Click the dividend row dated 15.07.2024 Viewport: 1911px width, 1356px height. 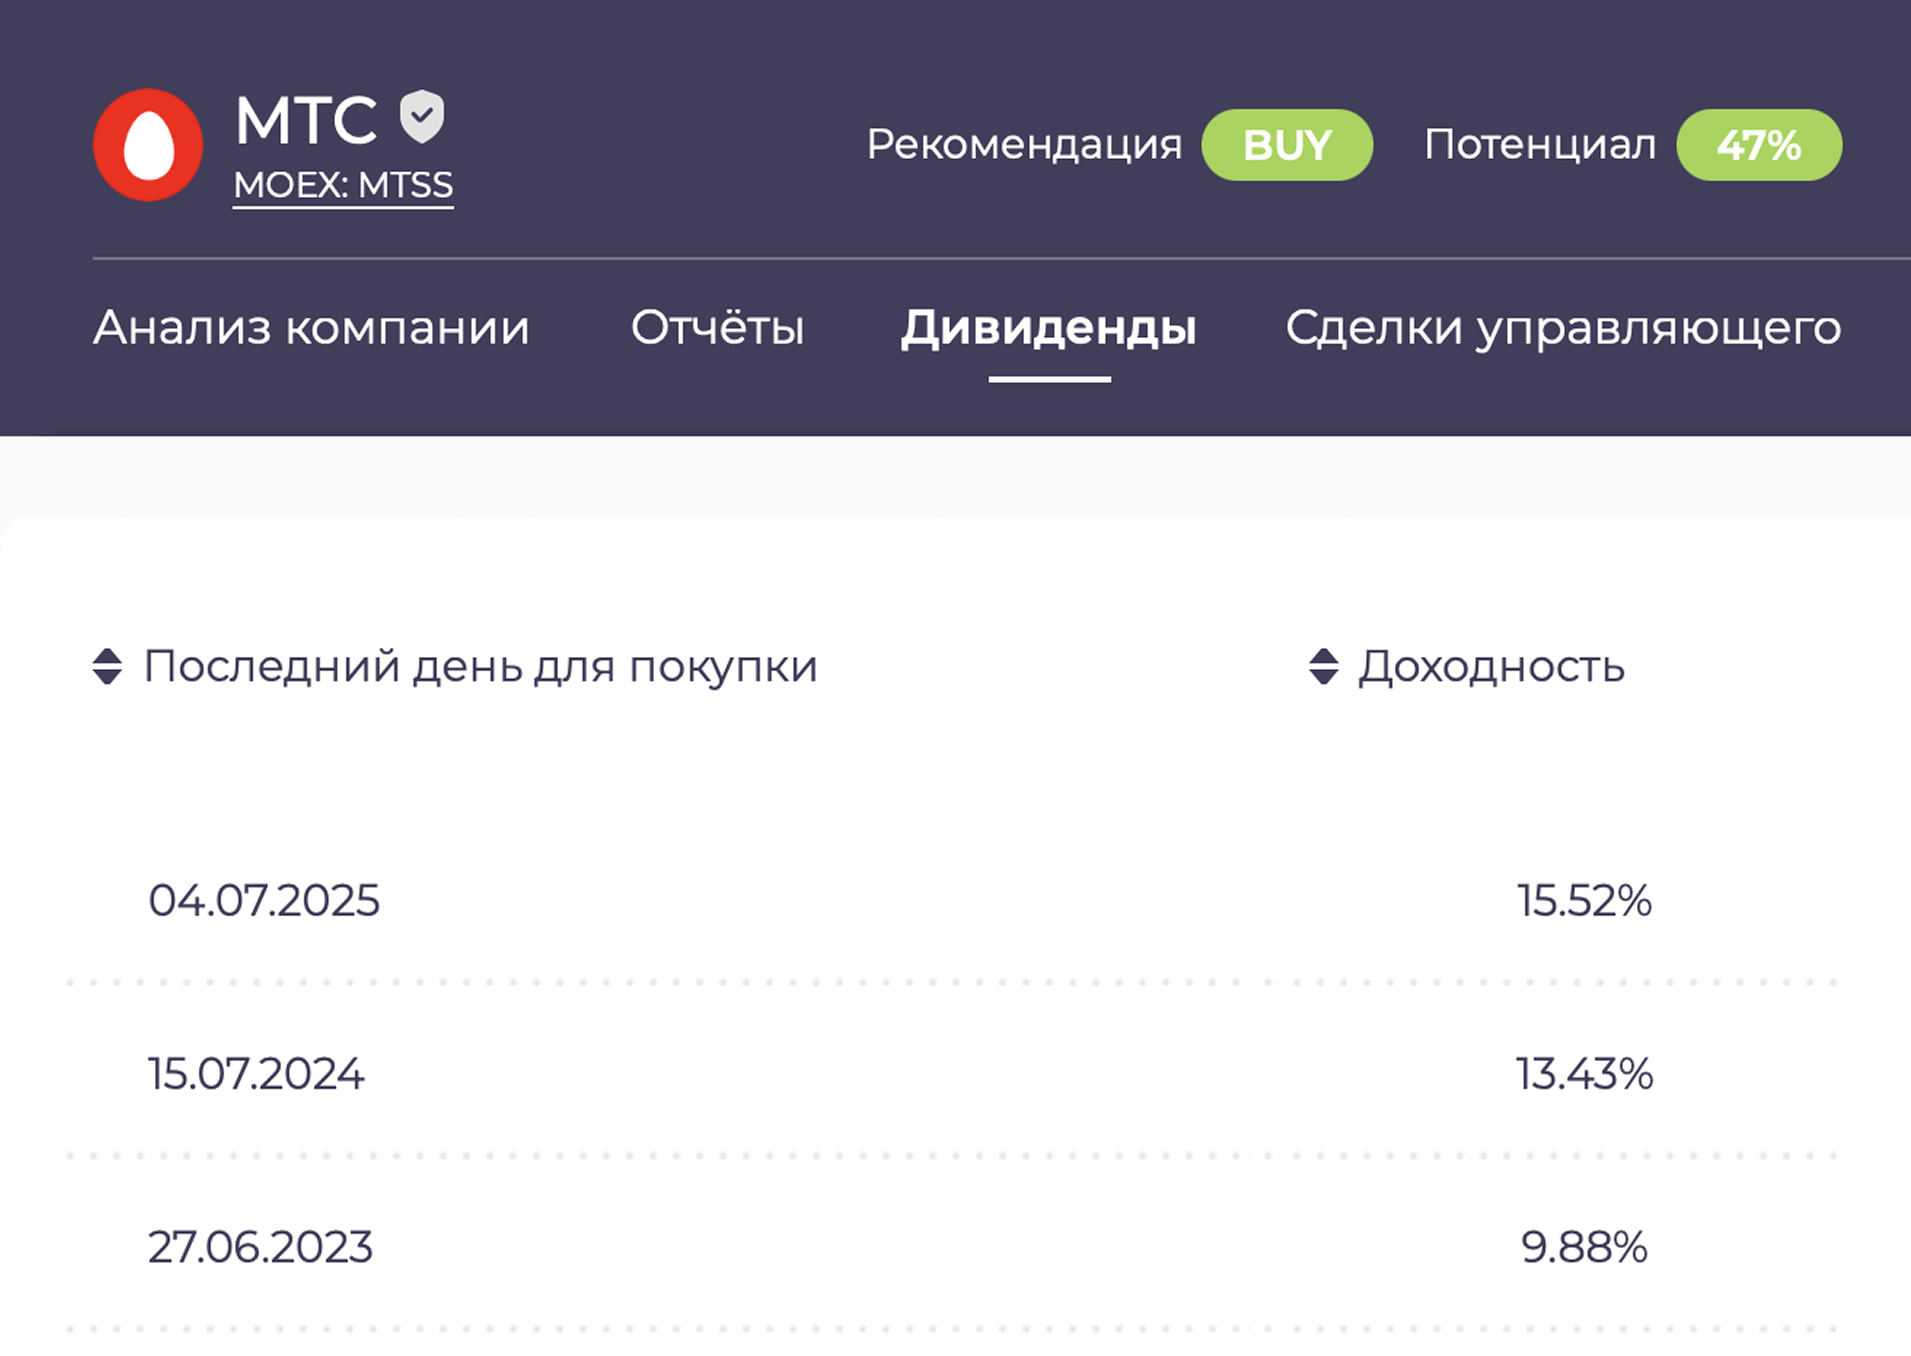(x=255, y=1074)
